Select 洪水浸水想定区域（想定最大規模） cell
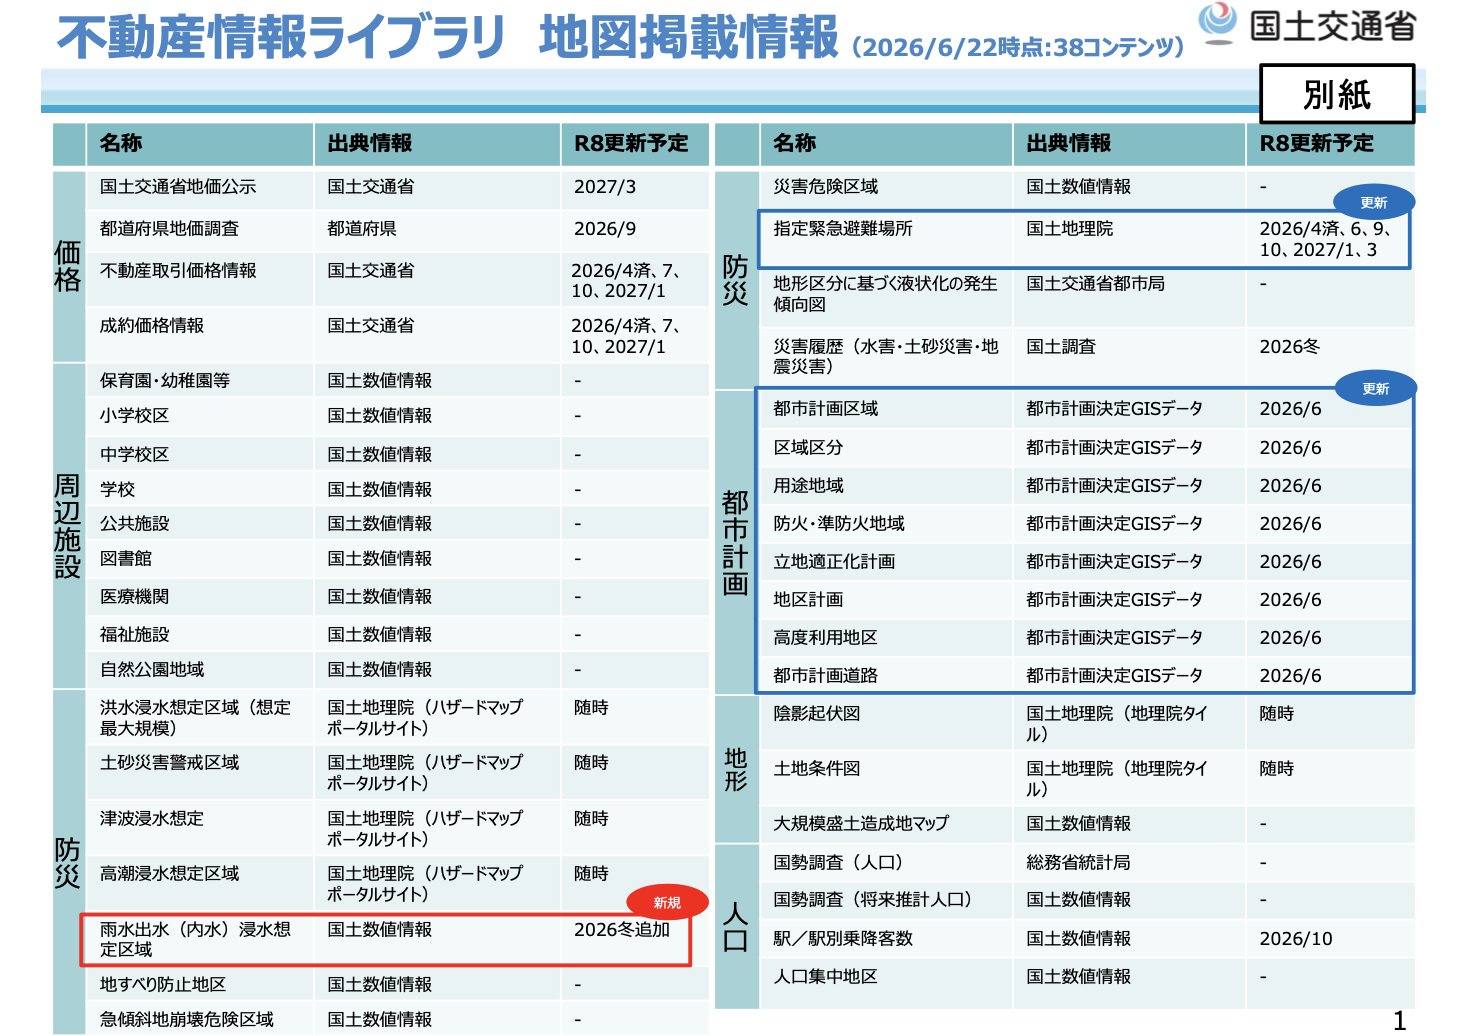Viewport: 1468px width, 1036px height. tap(195, 718)
